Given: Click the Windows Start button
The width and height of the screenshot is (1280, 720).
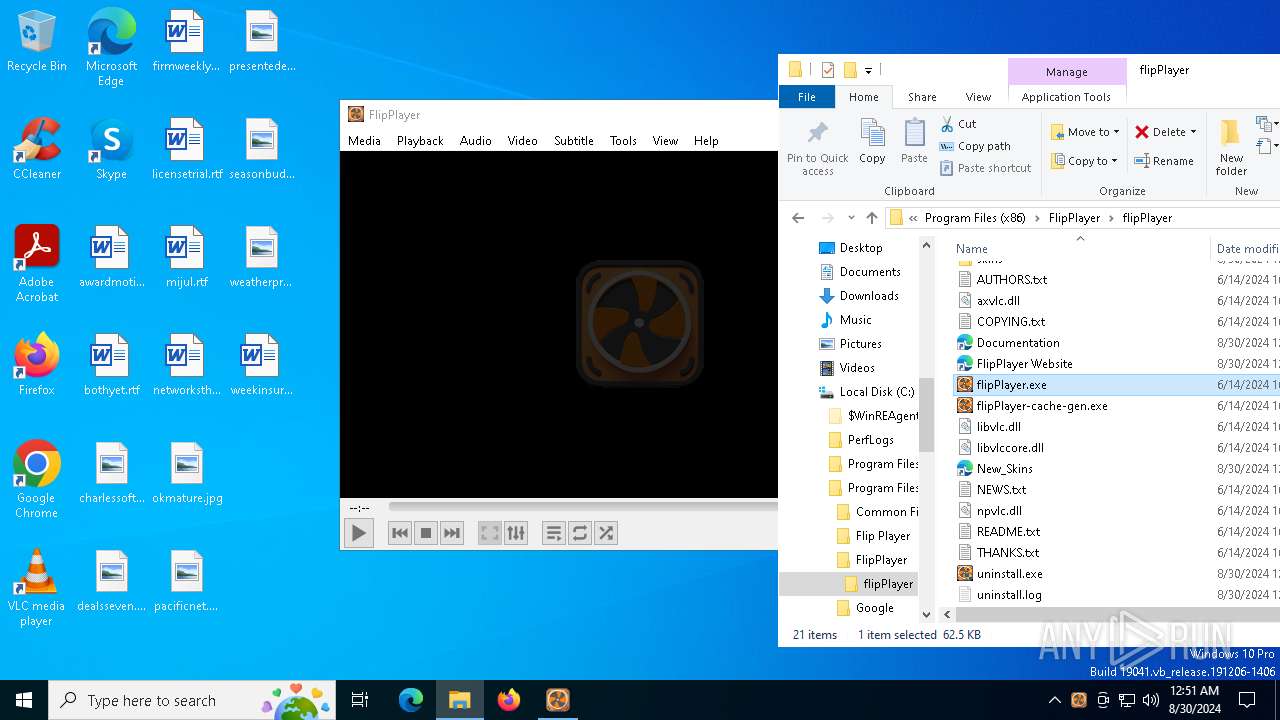Looking at the screenshot, I should (24, 700).
